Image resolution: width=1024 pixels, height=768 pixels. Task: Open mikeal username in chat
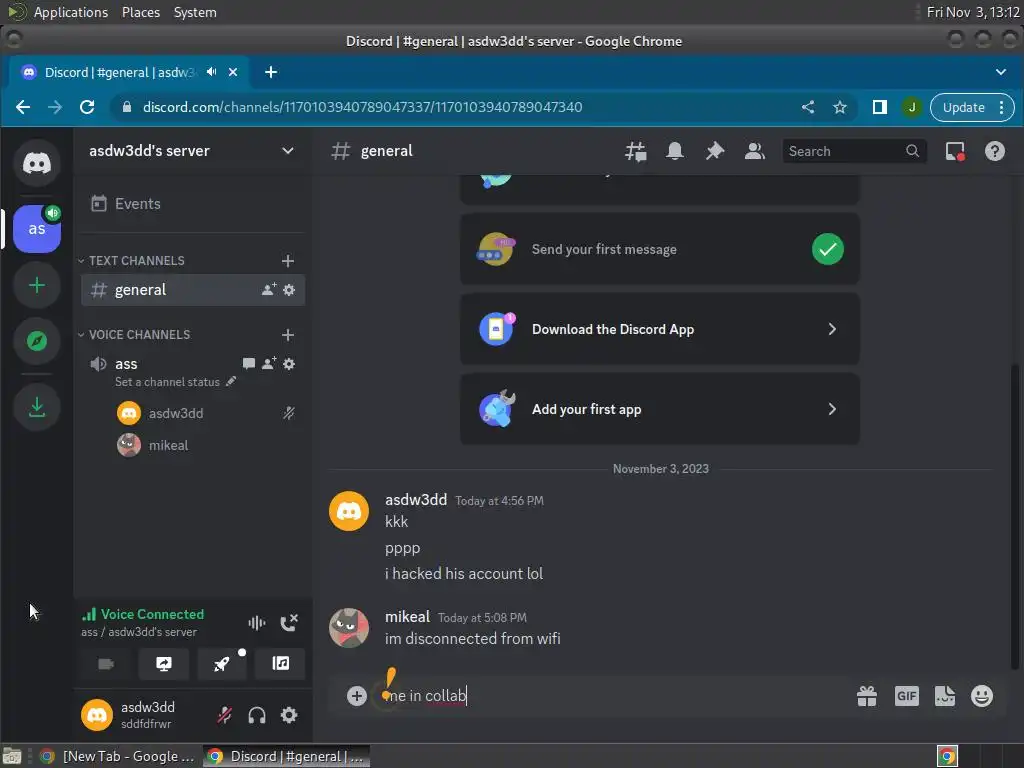(x=407, y=617)
